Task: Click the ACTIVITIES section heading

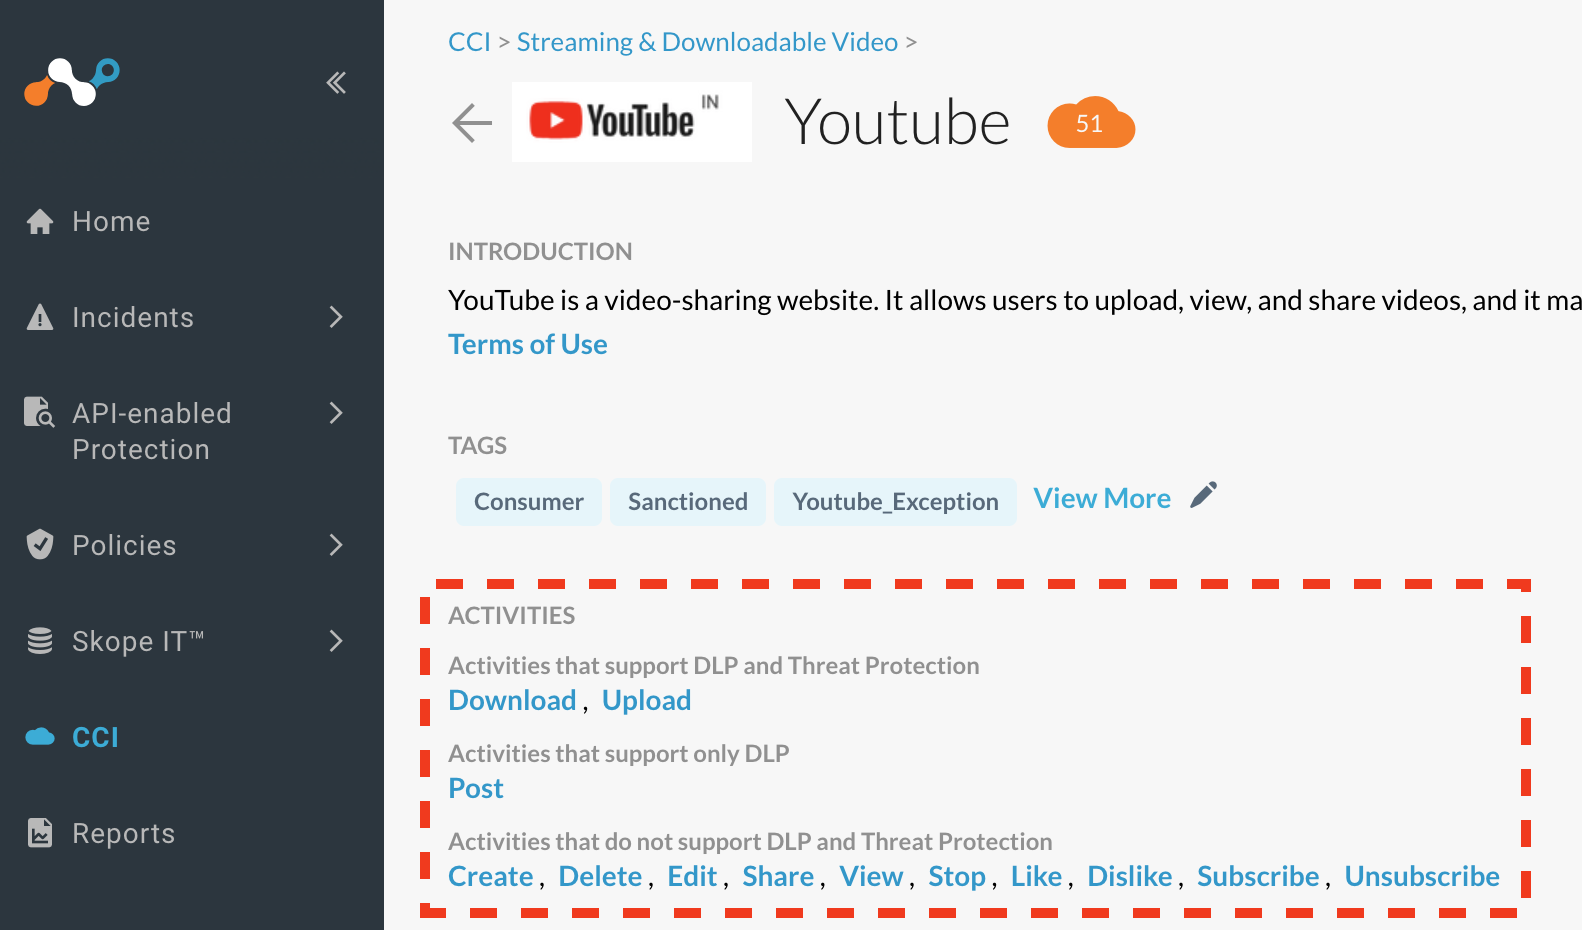Action: tap(511, 615)
